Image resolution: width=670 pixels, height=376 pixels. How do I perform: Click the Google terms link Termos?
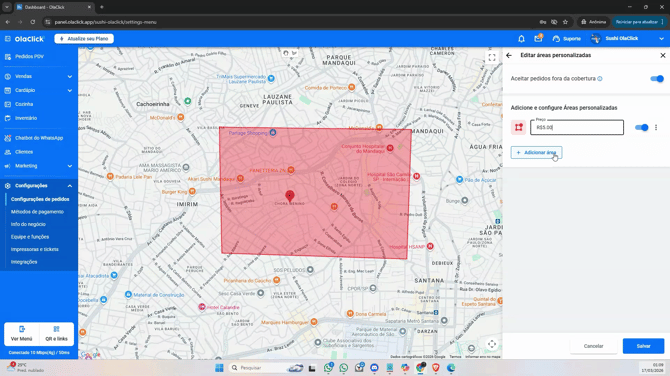(x=455, y=357)
